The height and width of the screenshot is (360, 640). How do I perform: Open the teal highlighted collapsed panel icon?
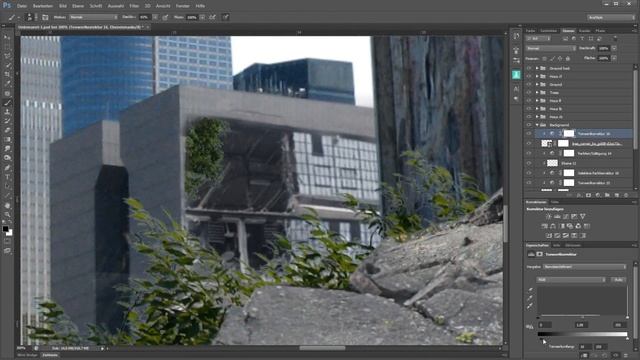[x=516, y=74]
